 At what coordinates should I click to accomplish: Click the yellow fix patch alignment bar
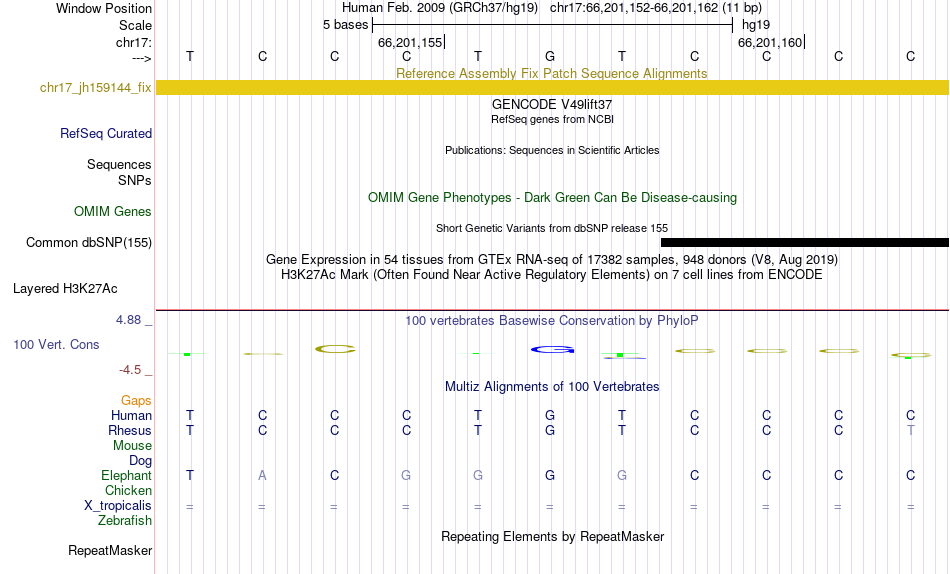552,87
